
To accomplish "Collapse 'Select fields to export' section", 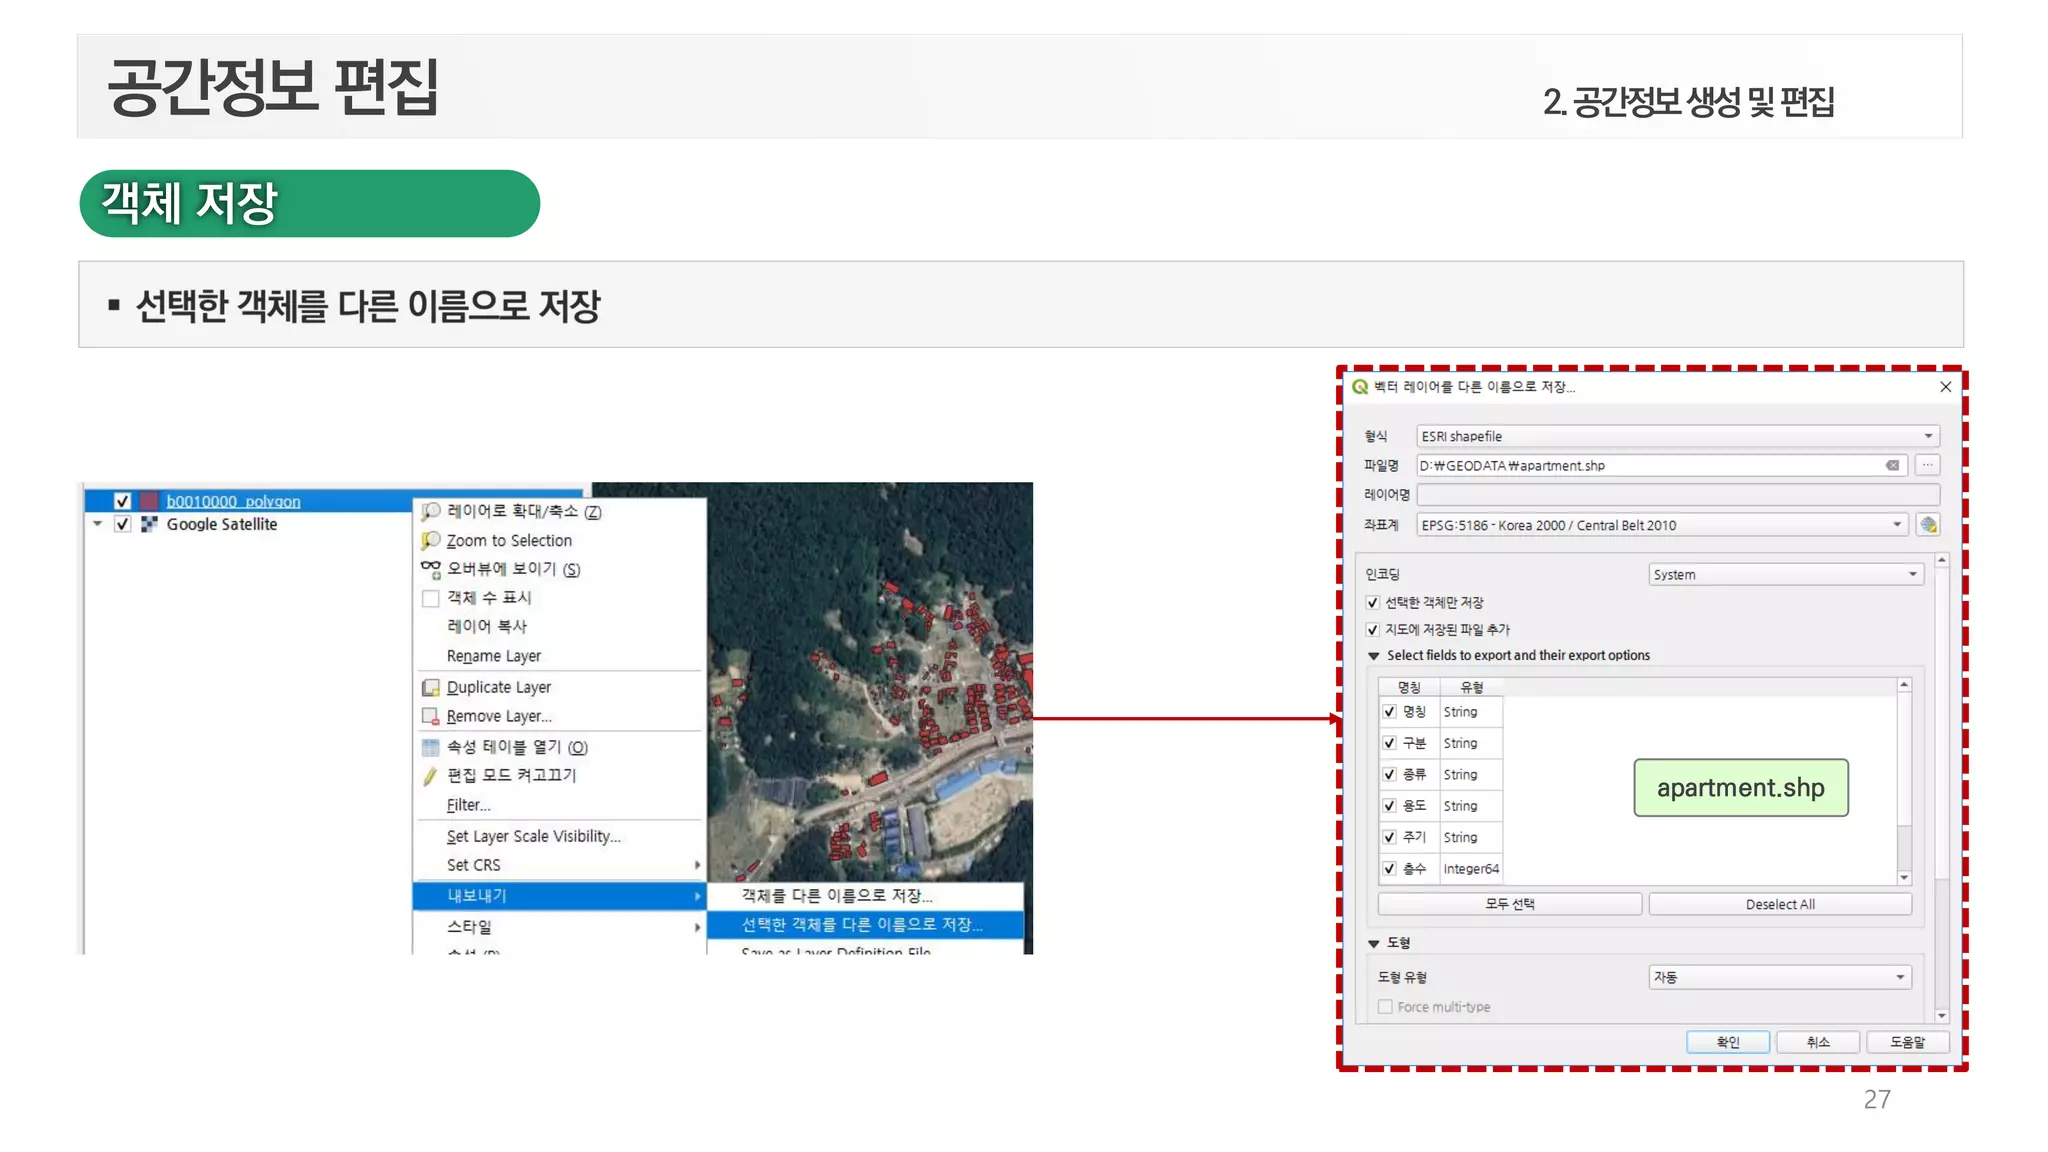I will [1374, 656].
